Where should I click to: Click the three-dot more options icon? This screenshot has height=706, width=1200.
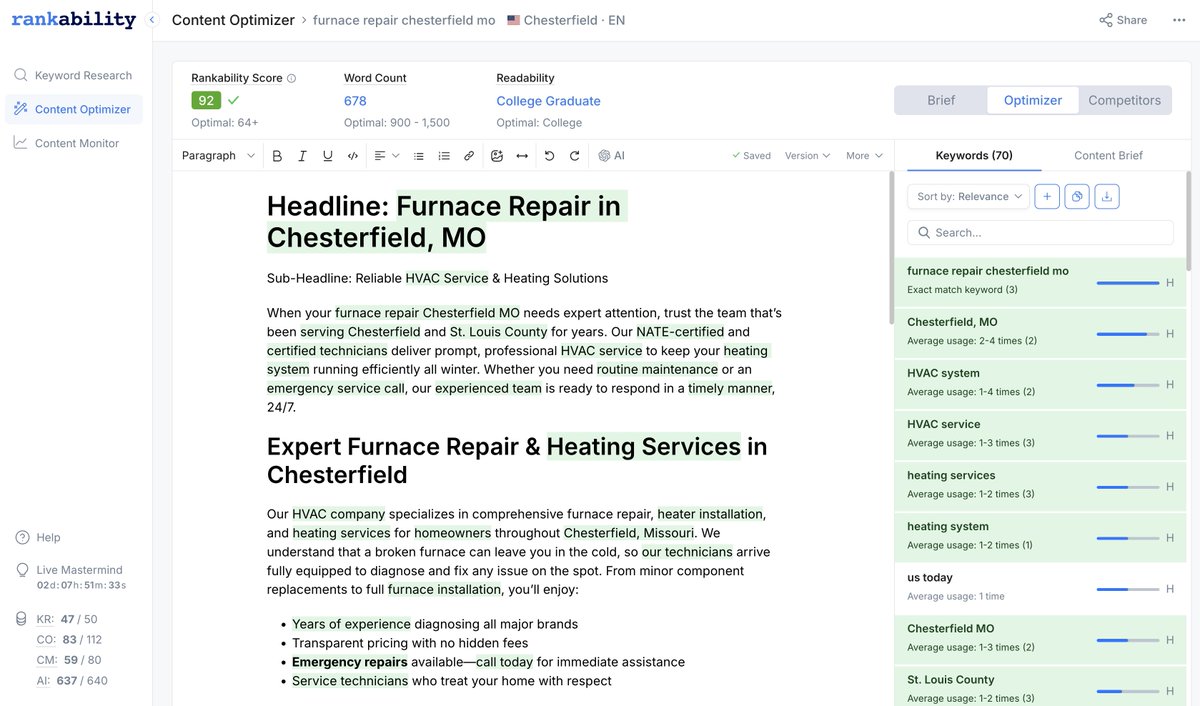click(1179, 20)
